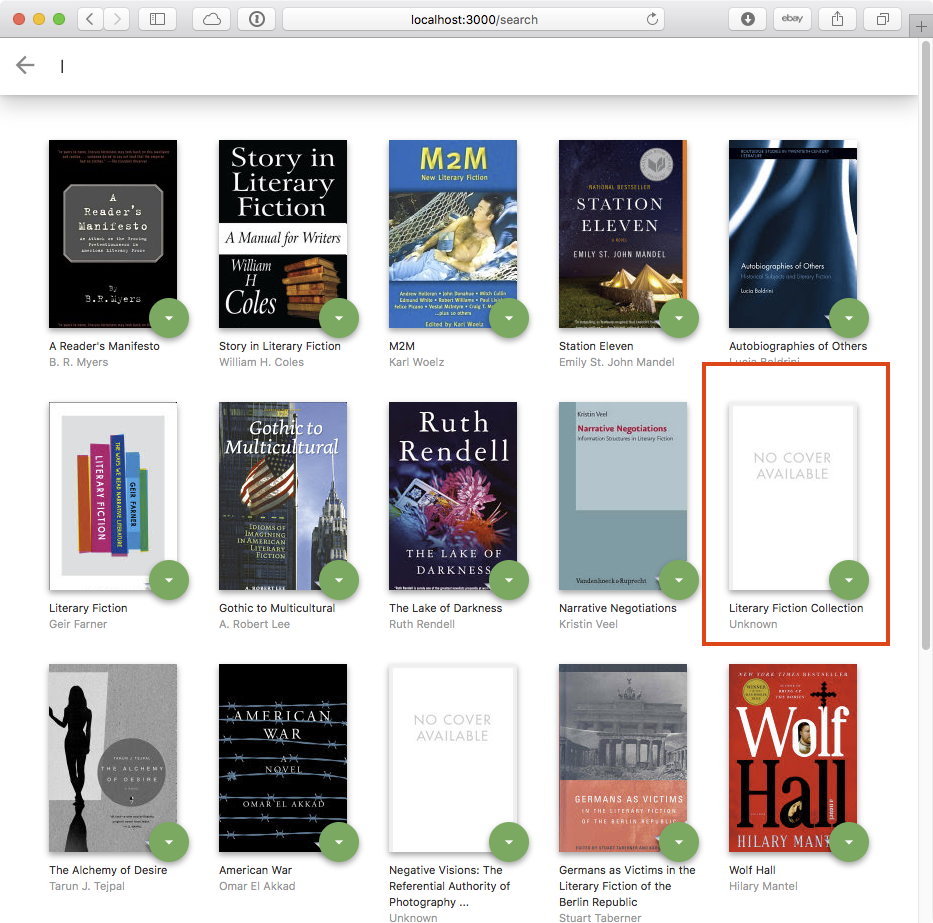
Task: Click author text 'B. R. Myers'
Action: 79,362
